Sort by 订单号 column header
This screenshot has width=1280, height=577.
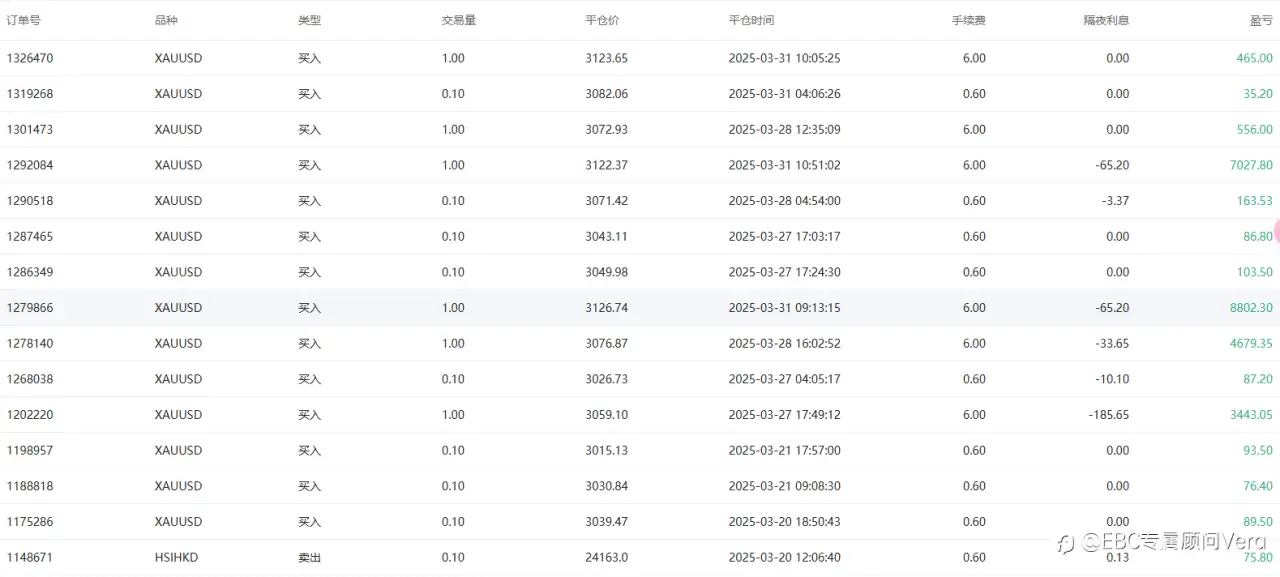click(24, 20)
